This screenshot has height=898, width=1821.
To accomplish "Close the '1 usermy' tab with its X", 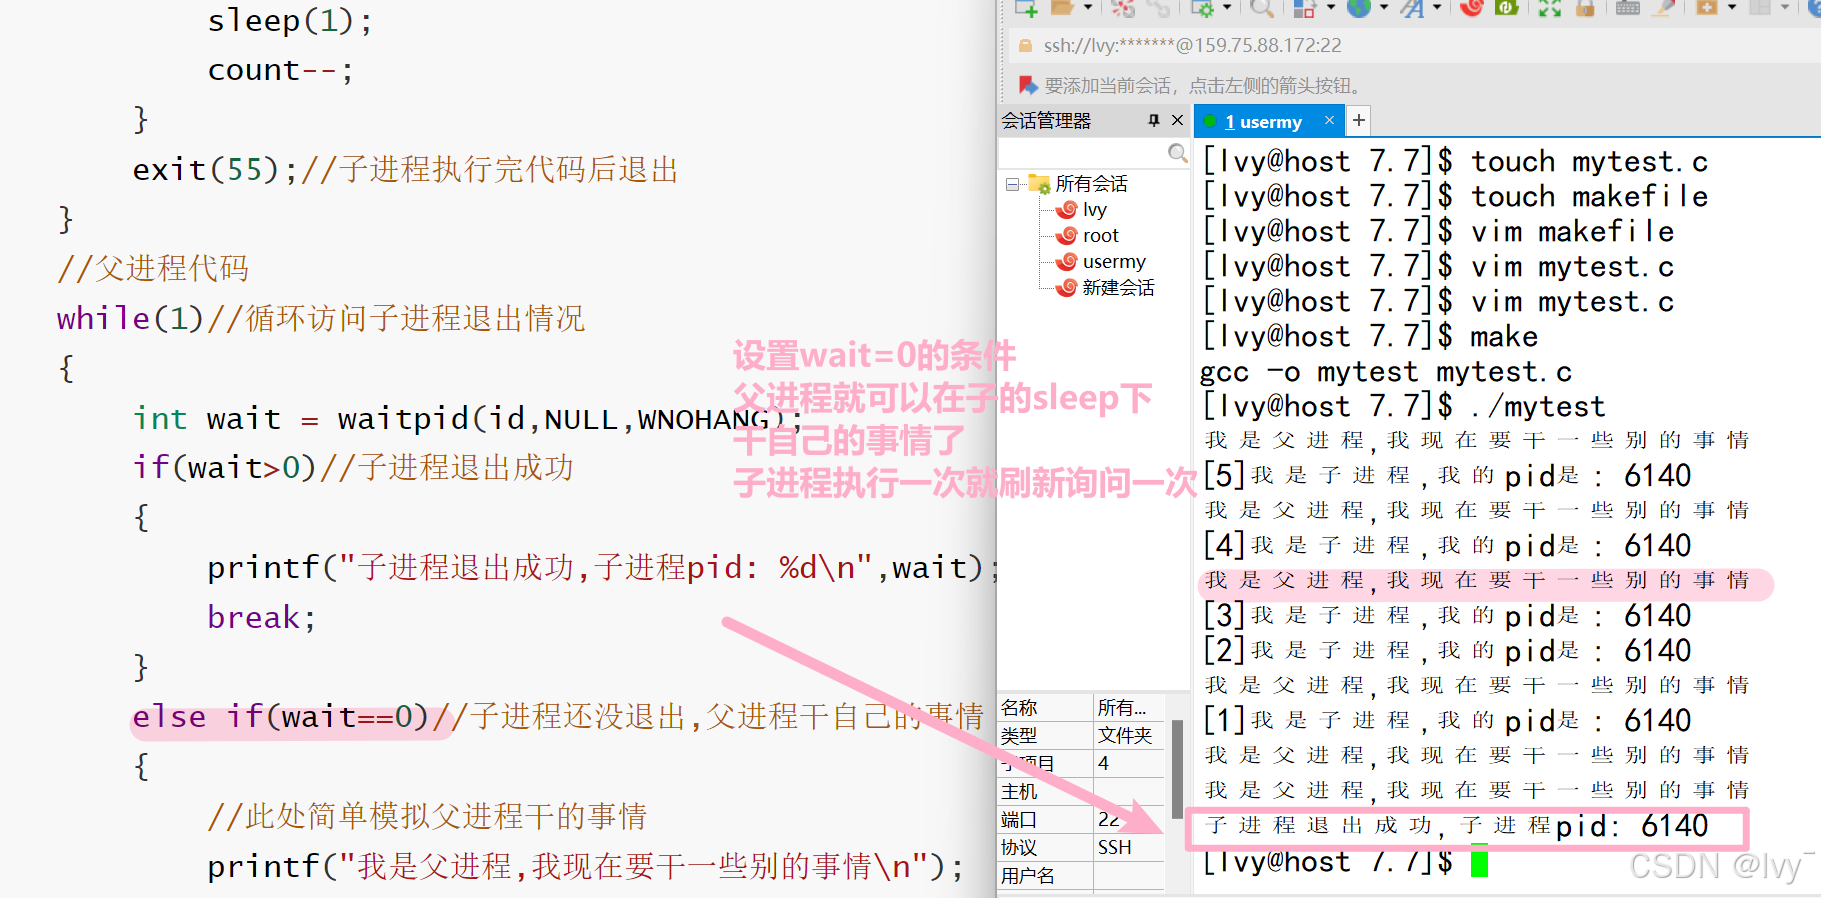I will [x=1329, y=120].
